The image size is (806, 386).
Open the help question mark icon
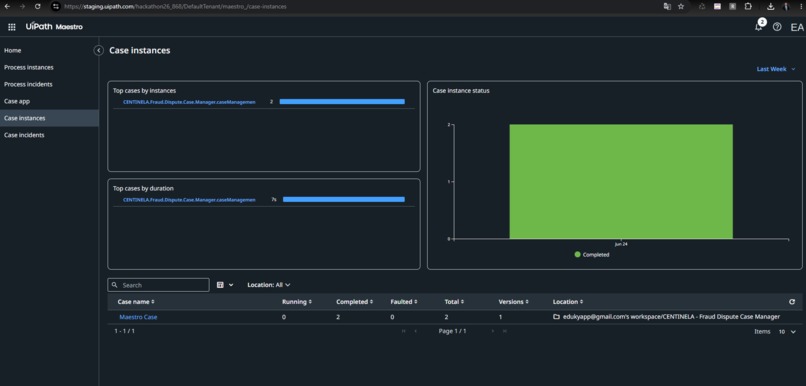777,27
